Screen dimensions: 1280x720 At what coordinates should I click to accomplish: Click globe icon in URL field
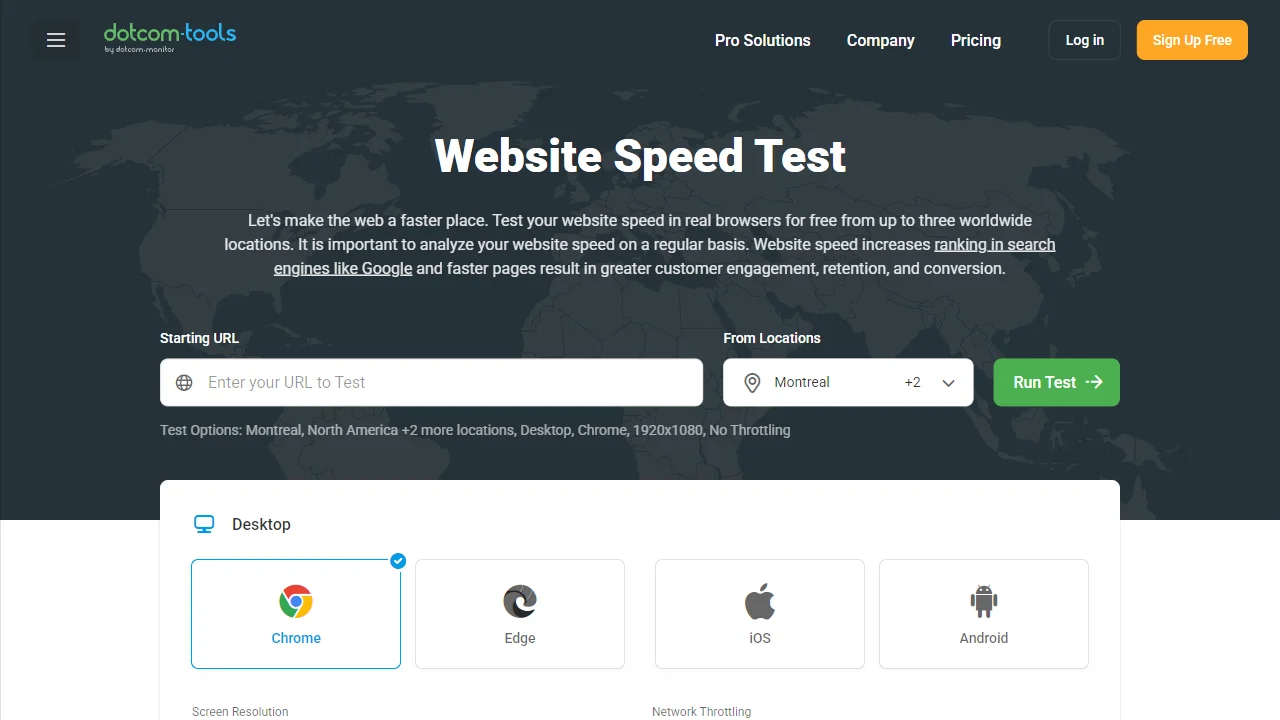pos(184,383)
